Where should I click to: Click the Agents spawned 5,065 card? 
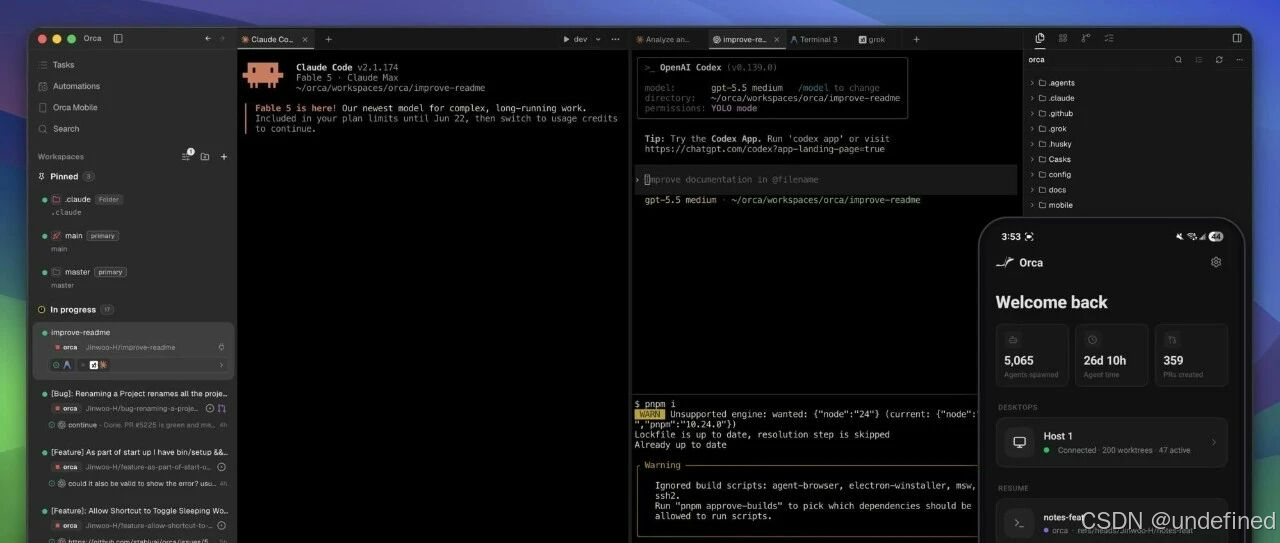[x=1032, y=355]
